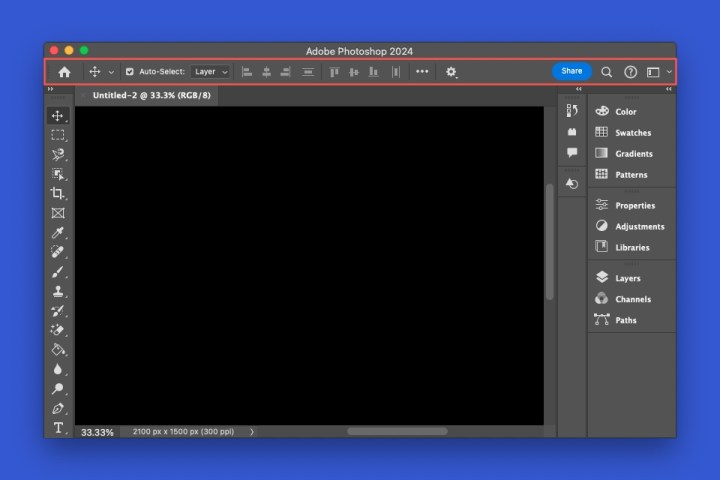Align top edges in options bar

point(334,72)
